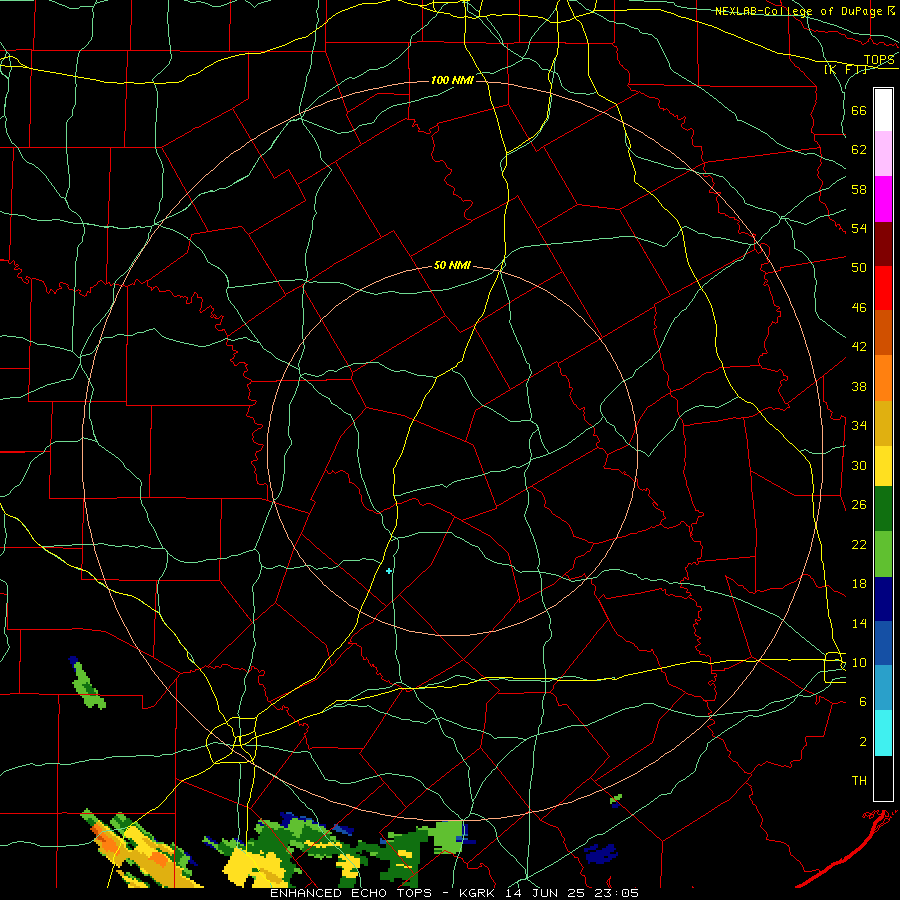
Task: Select the 42 legend scale value
Action: pyautogui.click(x=859, y=346)
